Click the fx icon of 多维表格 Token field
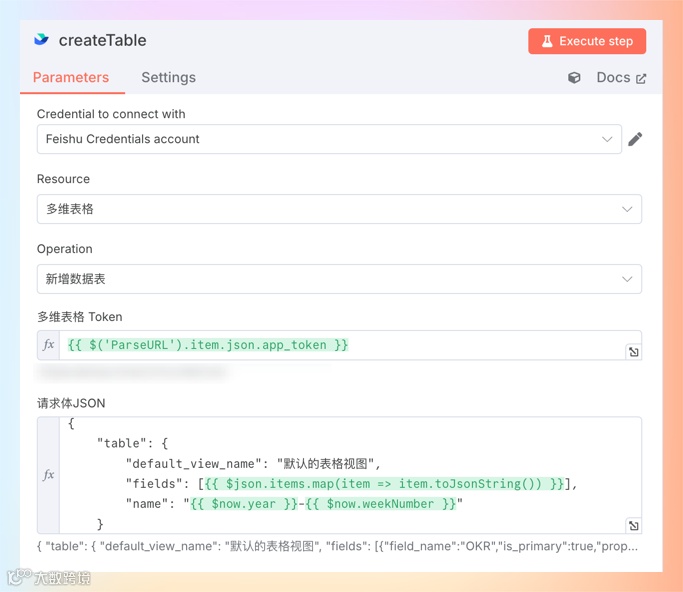683x592 pixels. click(x=48, y=345)
